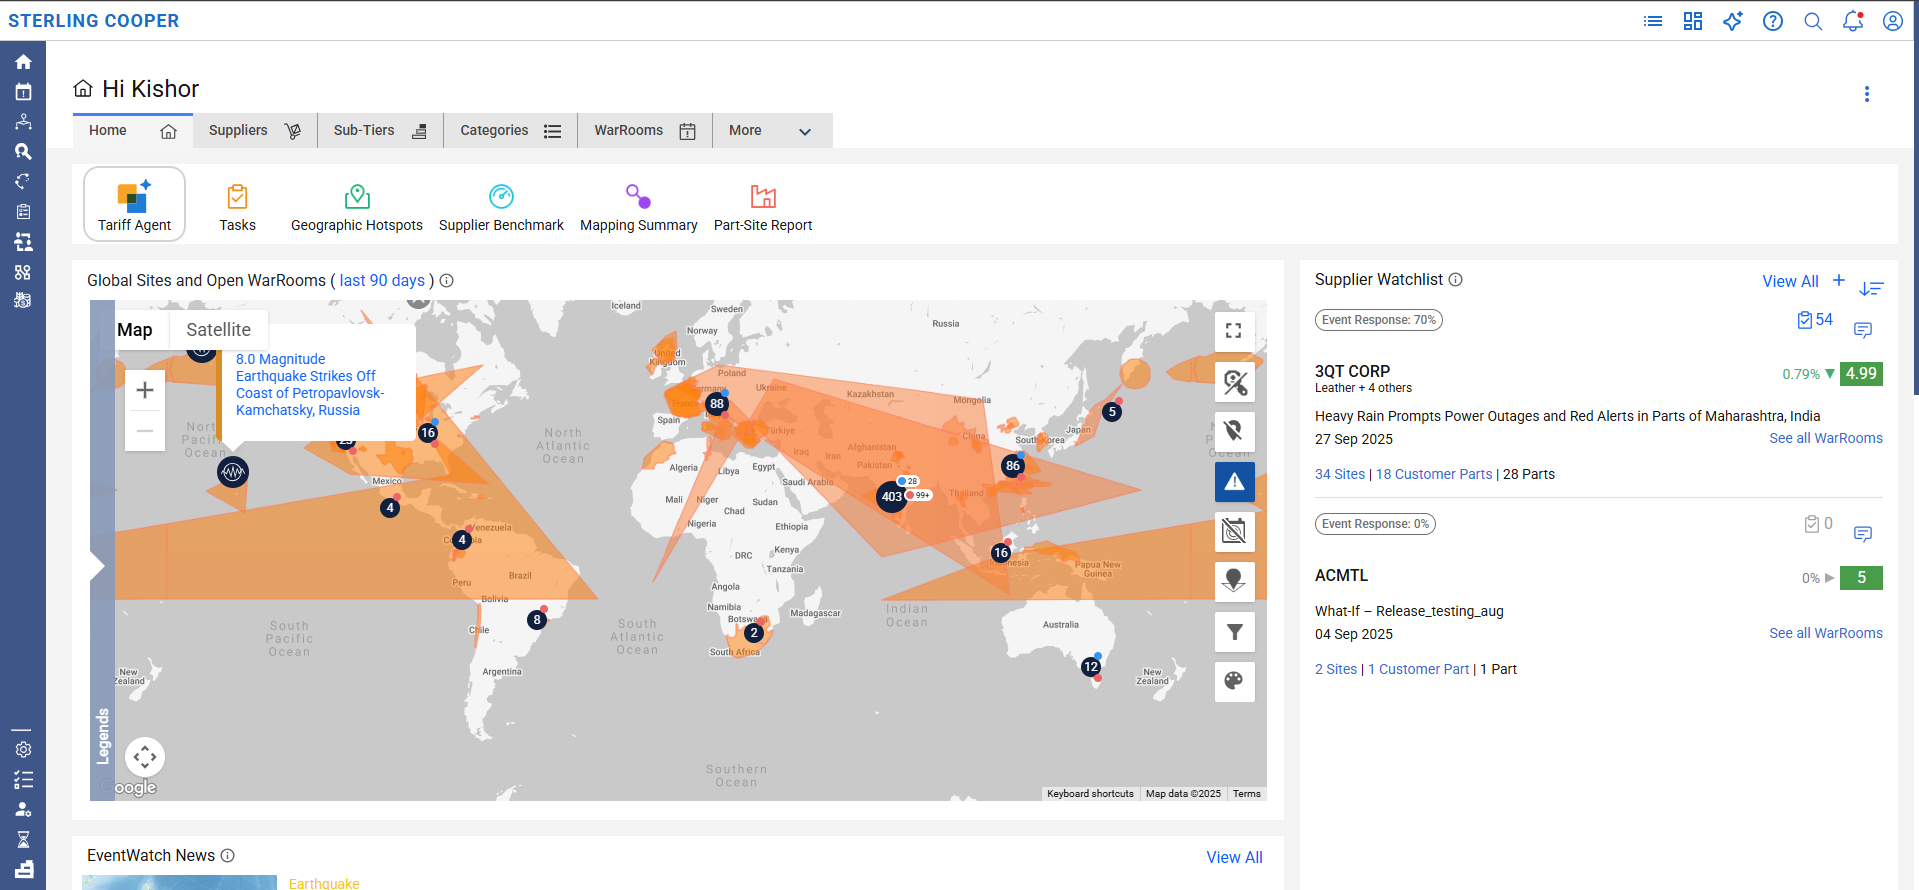Click the search magnifier in top bar

[1813, 21]
